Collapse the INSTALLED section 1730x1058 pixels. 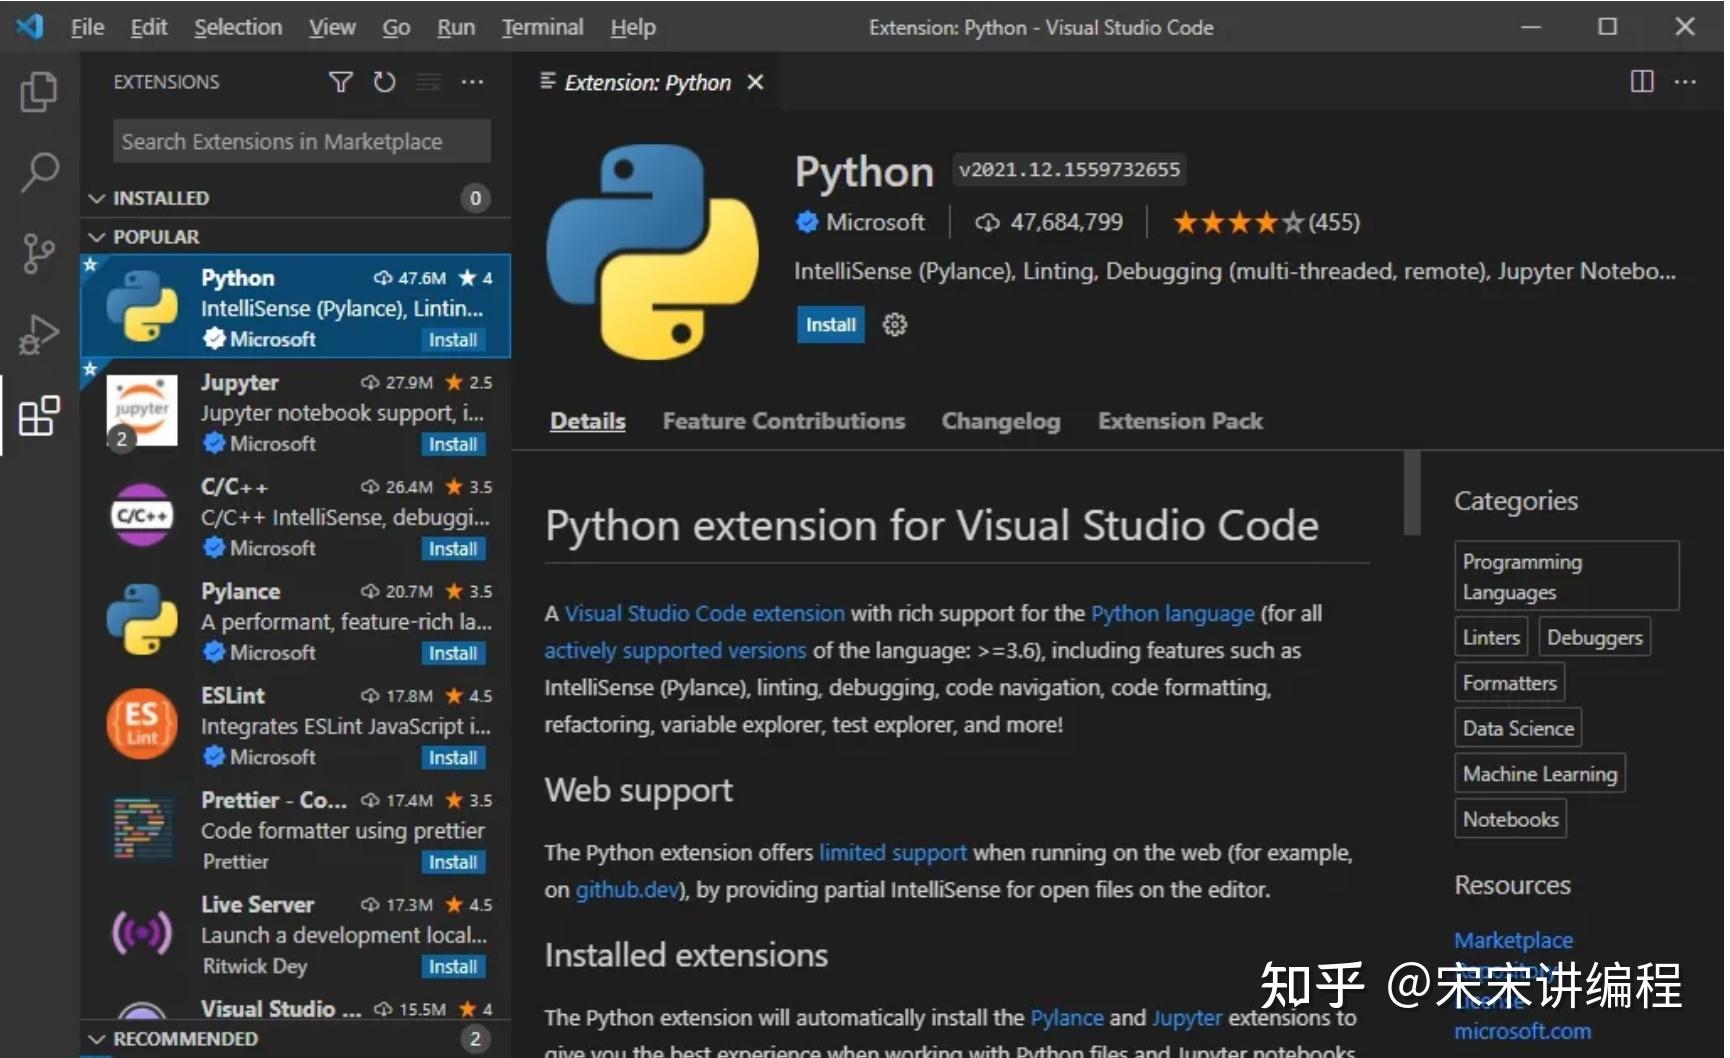click(x=97, y=197)
